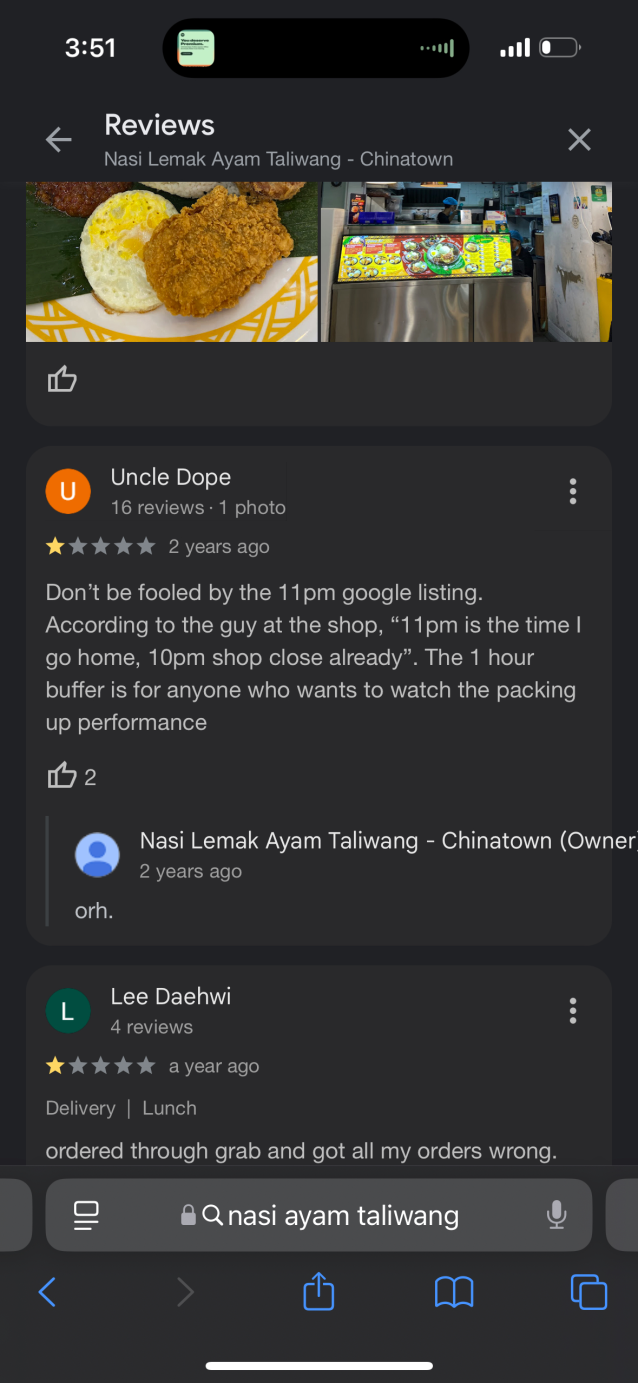Screen dimensions: 638x1383
Task: Open Uncle Dope's profile avatar
Action: tap(68, 490)
